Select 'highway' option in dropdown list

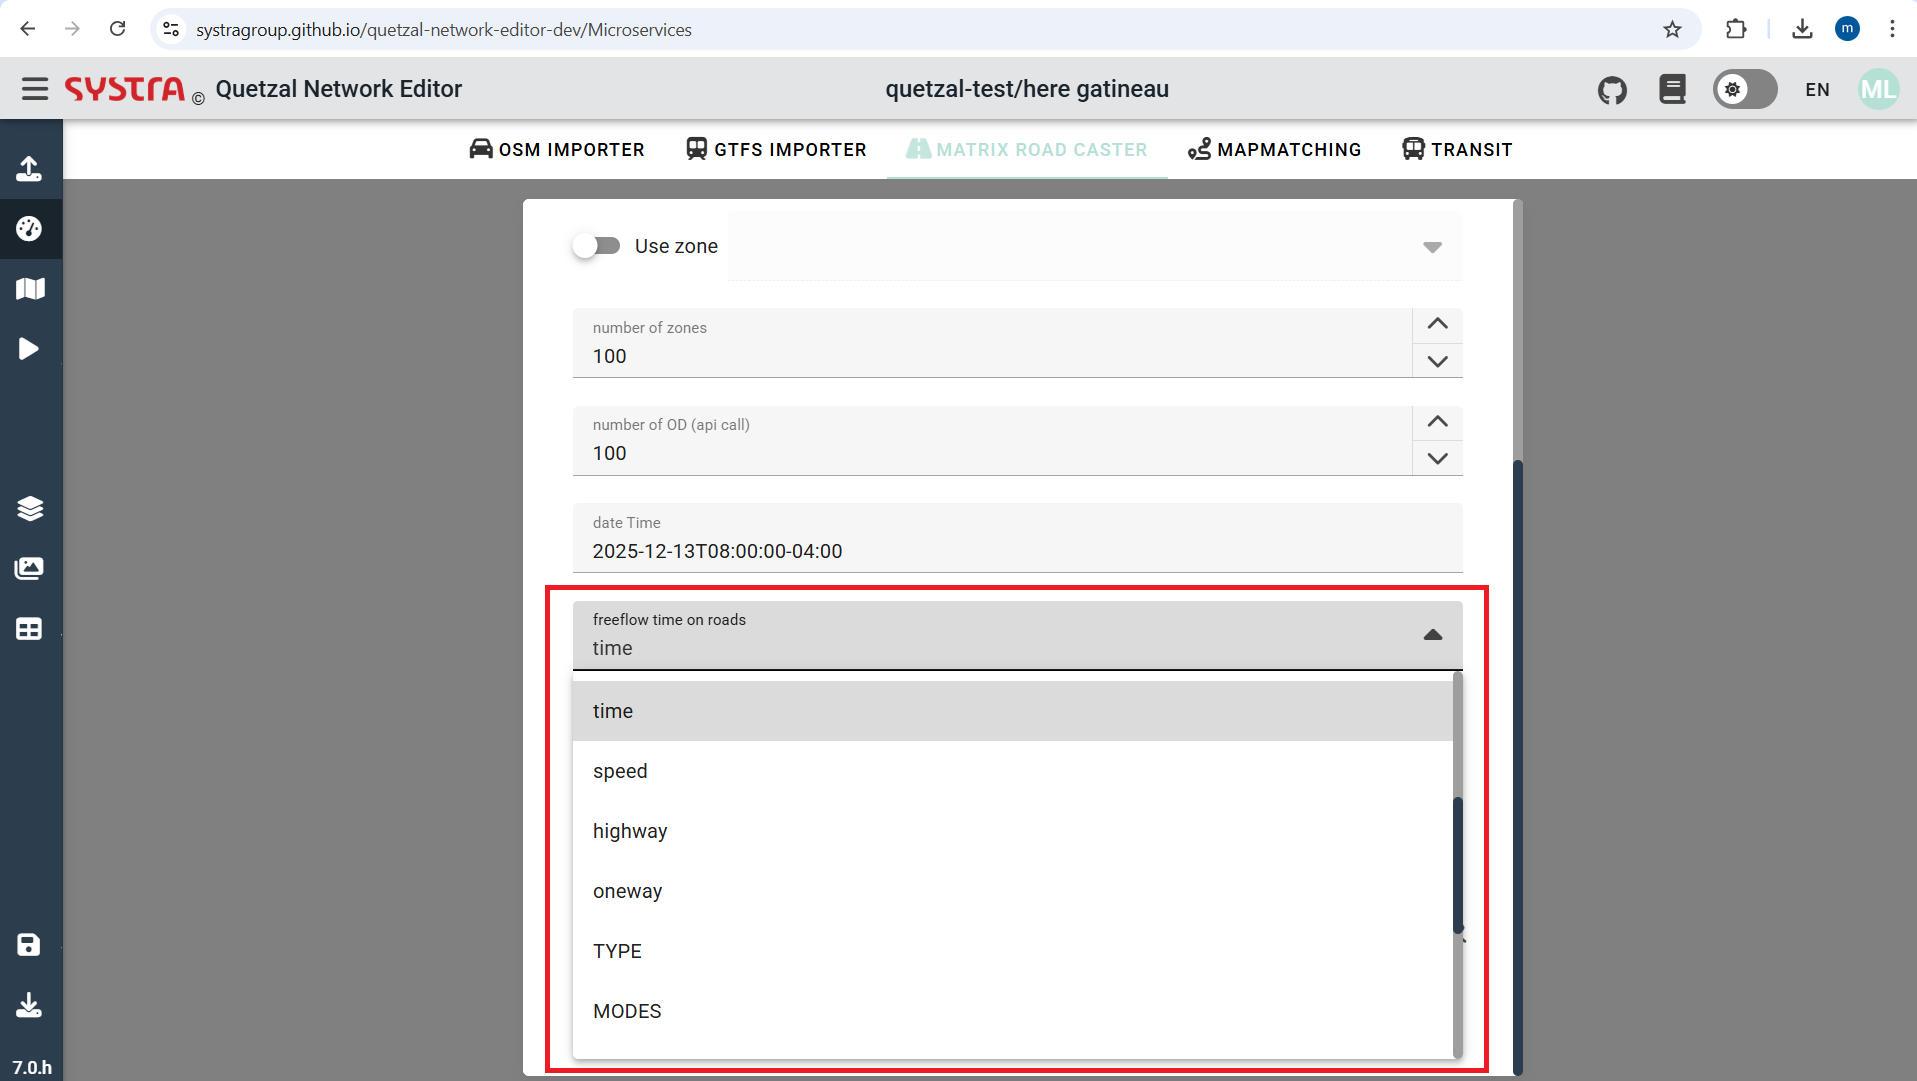pos(1012,831)
